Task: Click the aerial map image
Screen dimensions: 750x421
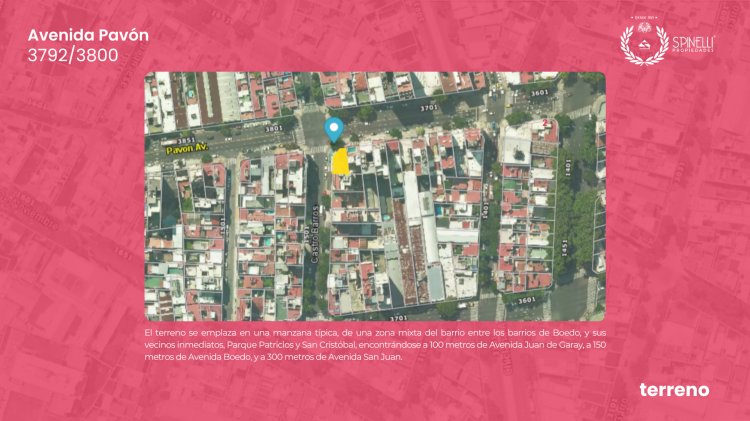Action: pyautogui.click(x=375, y=196)
